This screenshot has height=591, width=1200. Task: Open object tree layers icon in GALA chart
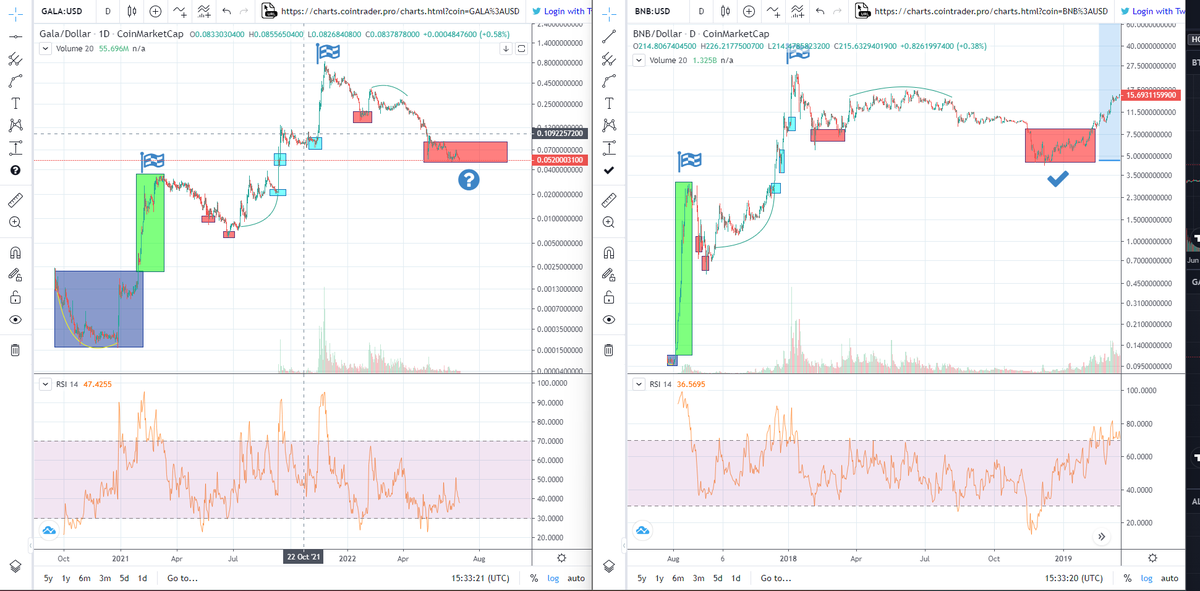(x=15, y=566)
